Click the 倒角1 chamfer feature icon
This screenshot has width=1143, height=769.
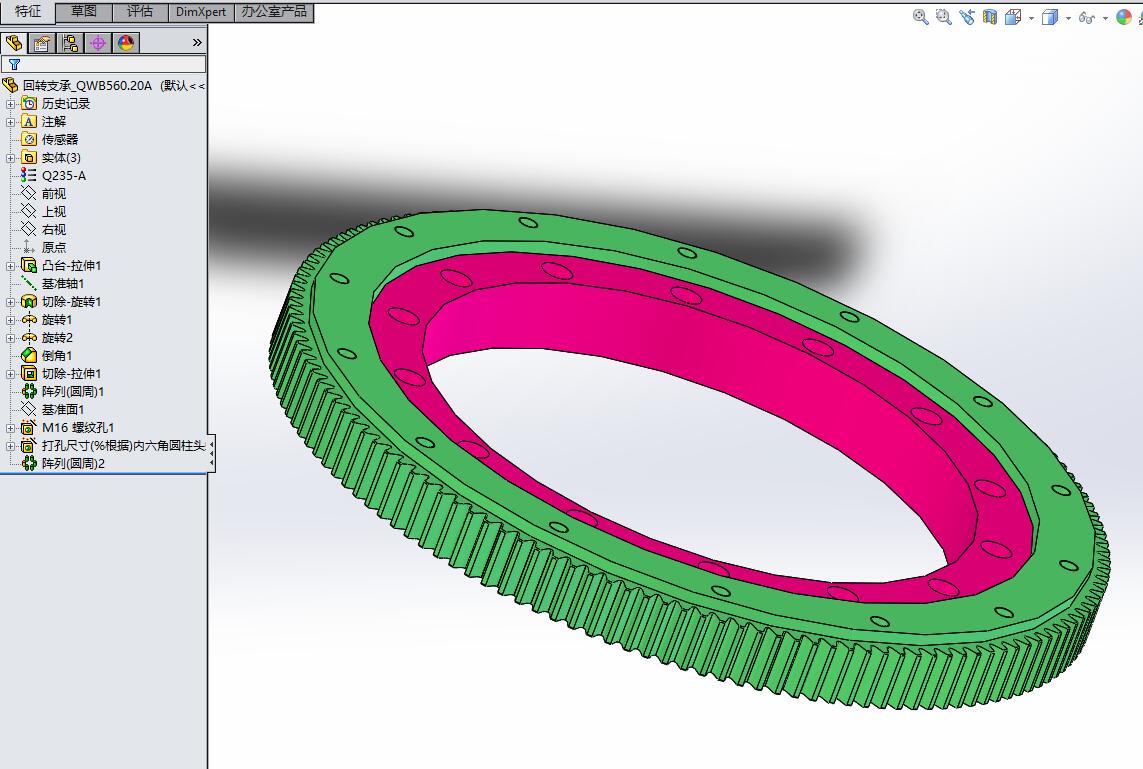28,356
